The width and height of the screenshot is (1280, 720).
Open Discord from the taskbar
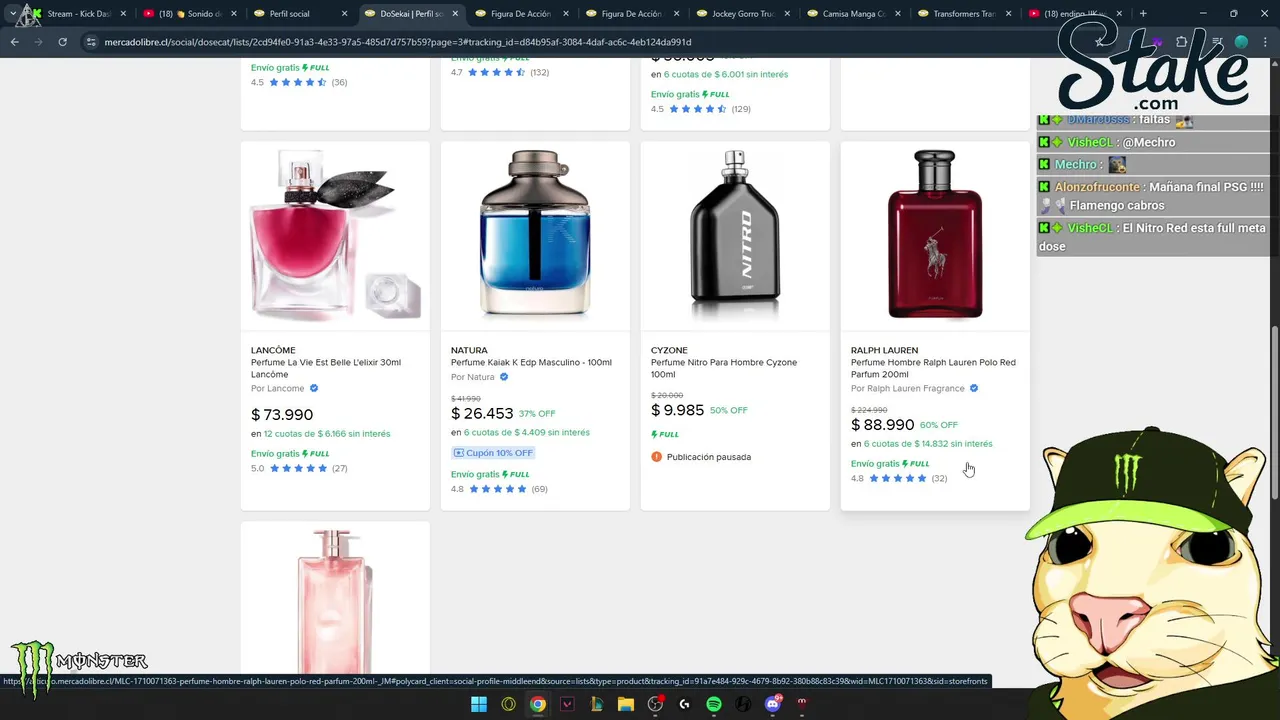pos(773,704)
